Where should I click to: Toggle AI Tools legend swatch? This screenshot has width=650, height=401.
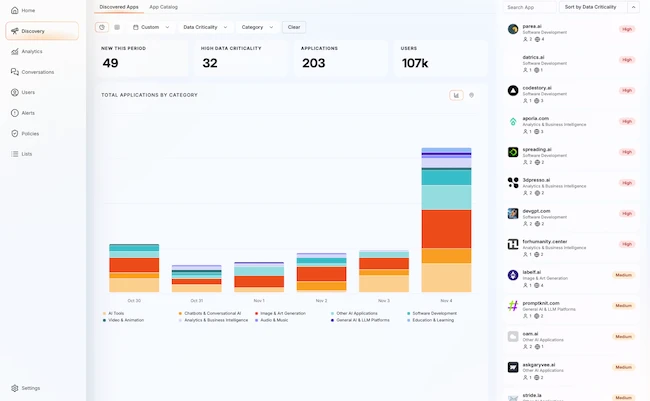[104, 314]
